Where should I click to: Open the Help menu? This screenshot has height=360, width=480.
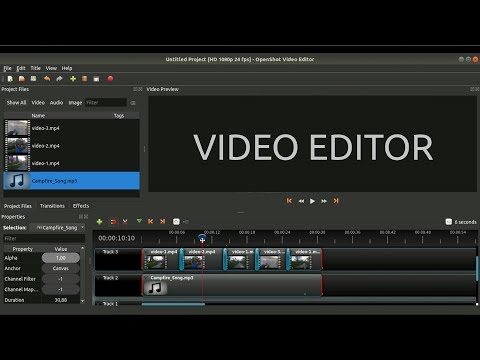(67, 68)
